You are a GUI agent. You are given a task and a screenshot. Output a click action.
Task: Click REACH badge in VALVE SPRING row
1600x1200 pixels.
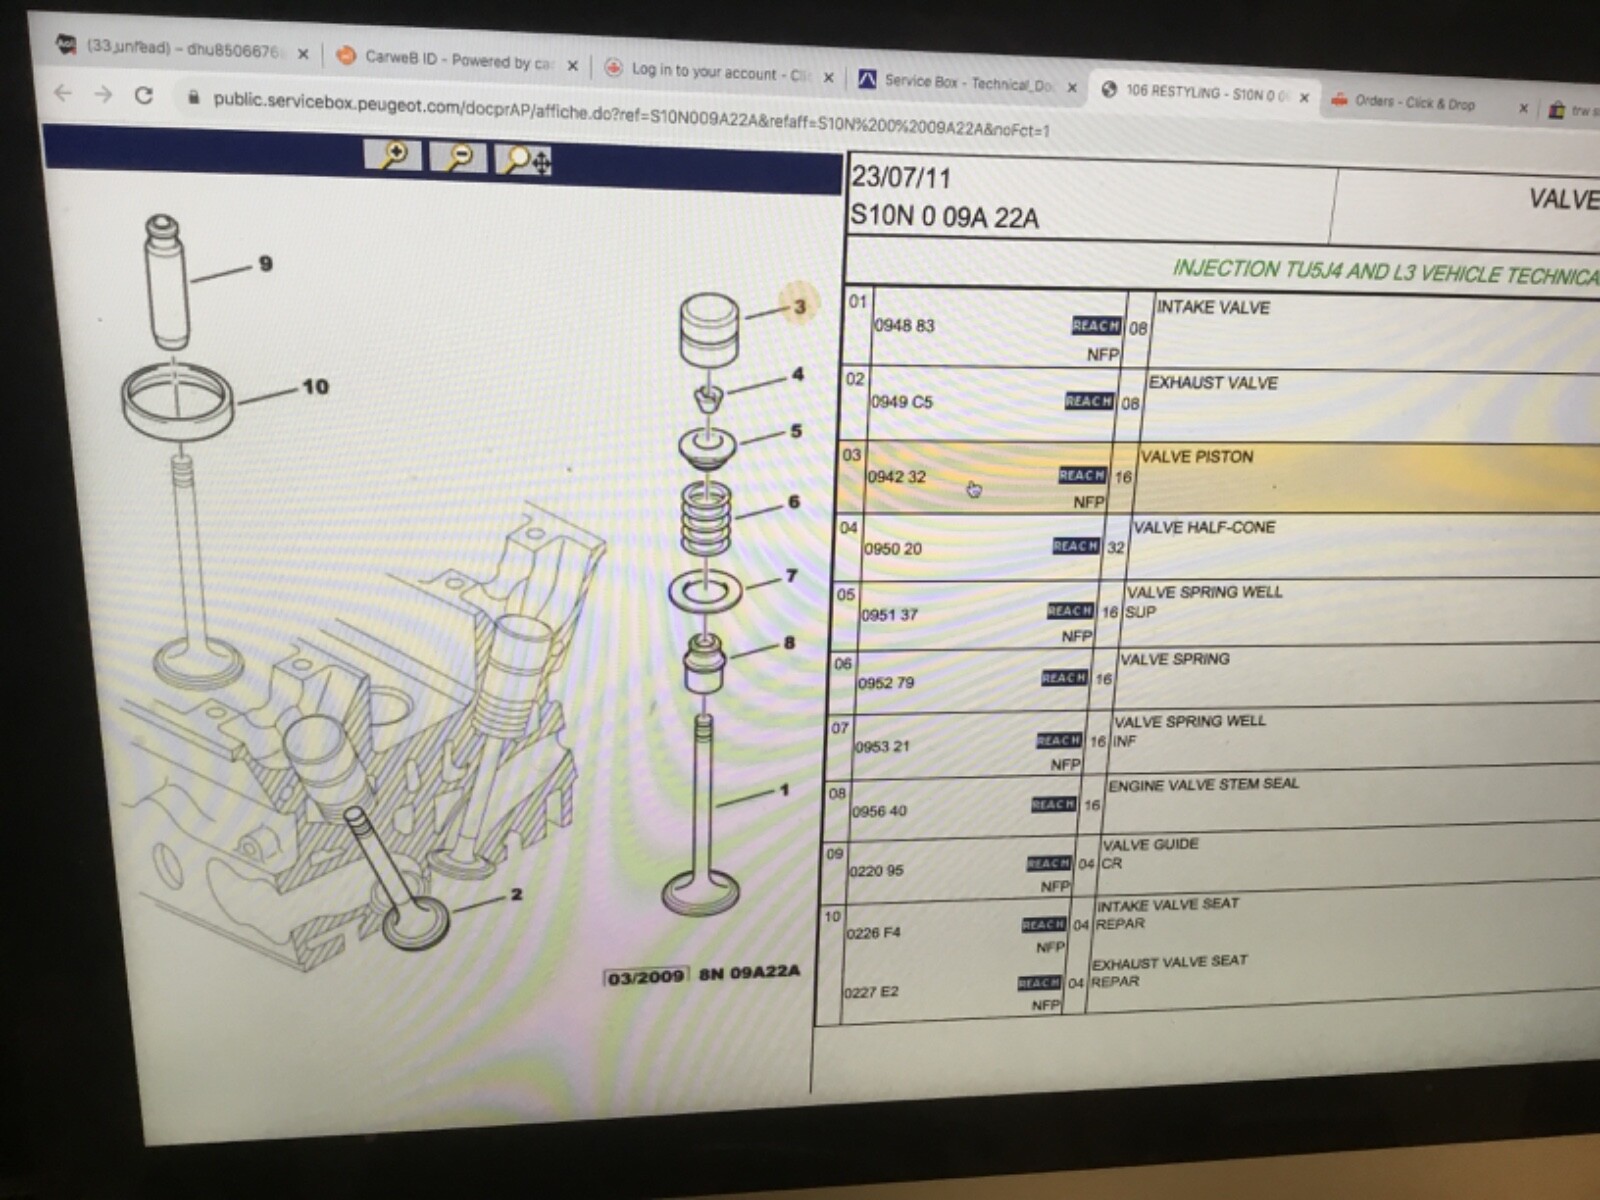(1064, 678)
